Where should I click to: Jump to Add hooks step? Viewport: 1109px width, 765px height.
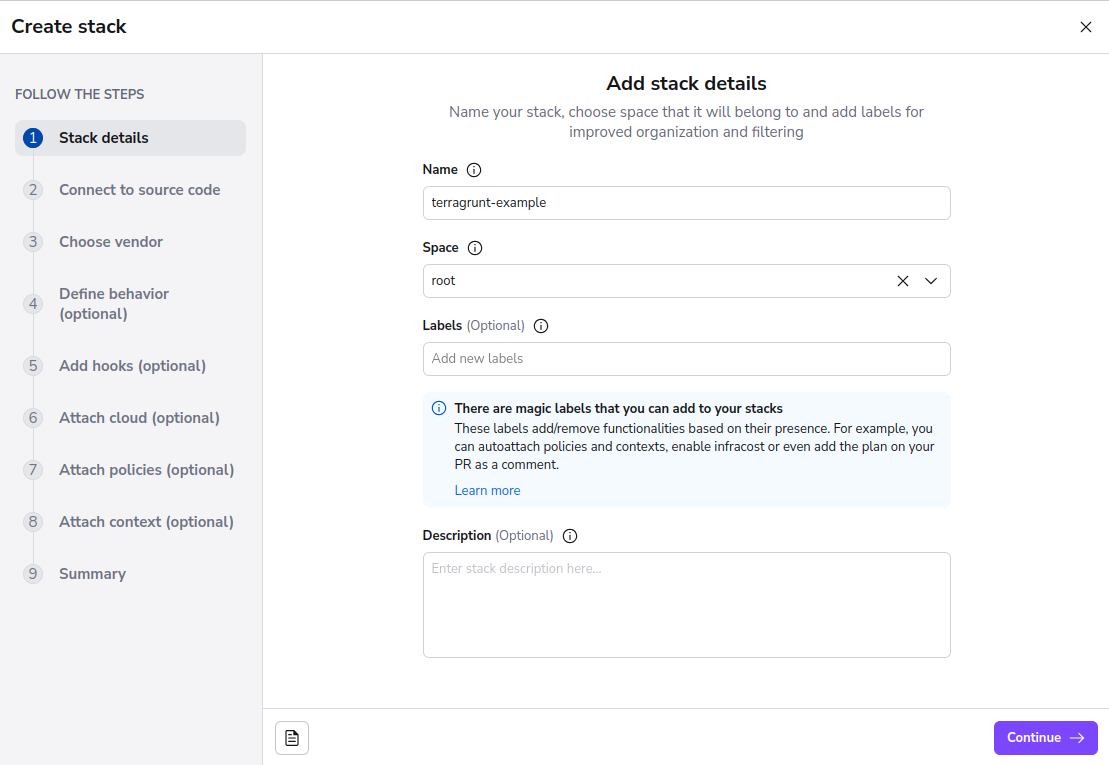tap(132, 366)
